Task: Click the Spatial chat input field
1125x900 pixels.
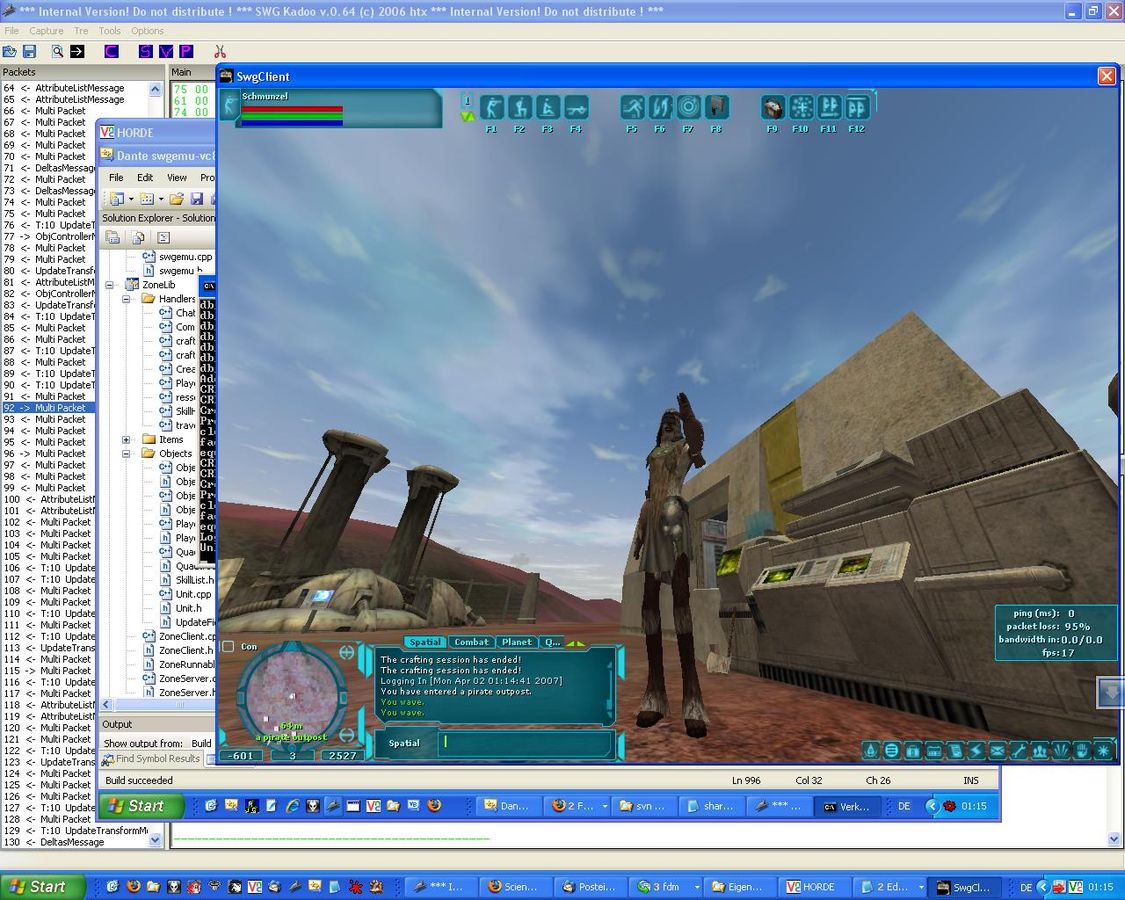Action: pos(525,743)
